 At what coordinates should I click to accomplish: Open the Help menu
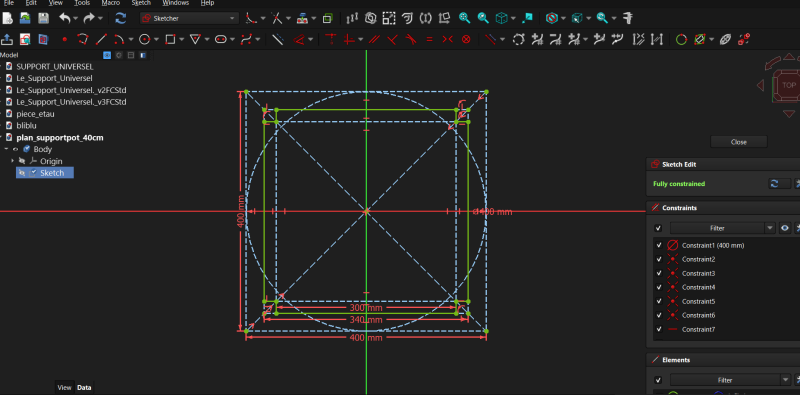pos(207,3)
